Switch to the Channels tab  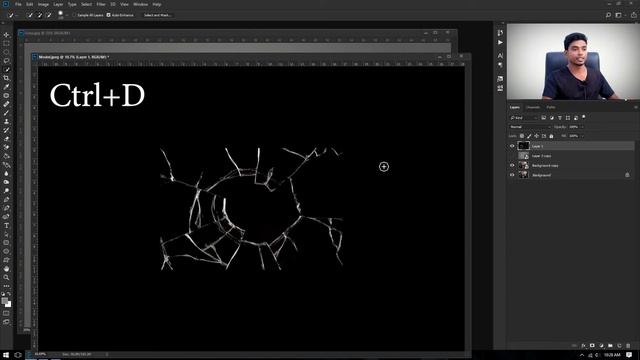click(533, 107)
